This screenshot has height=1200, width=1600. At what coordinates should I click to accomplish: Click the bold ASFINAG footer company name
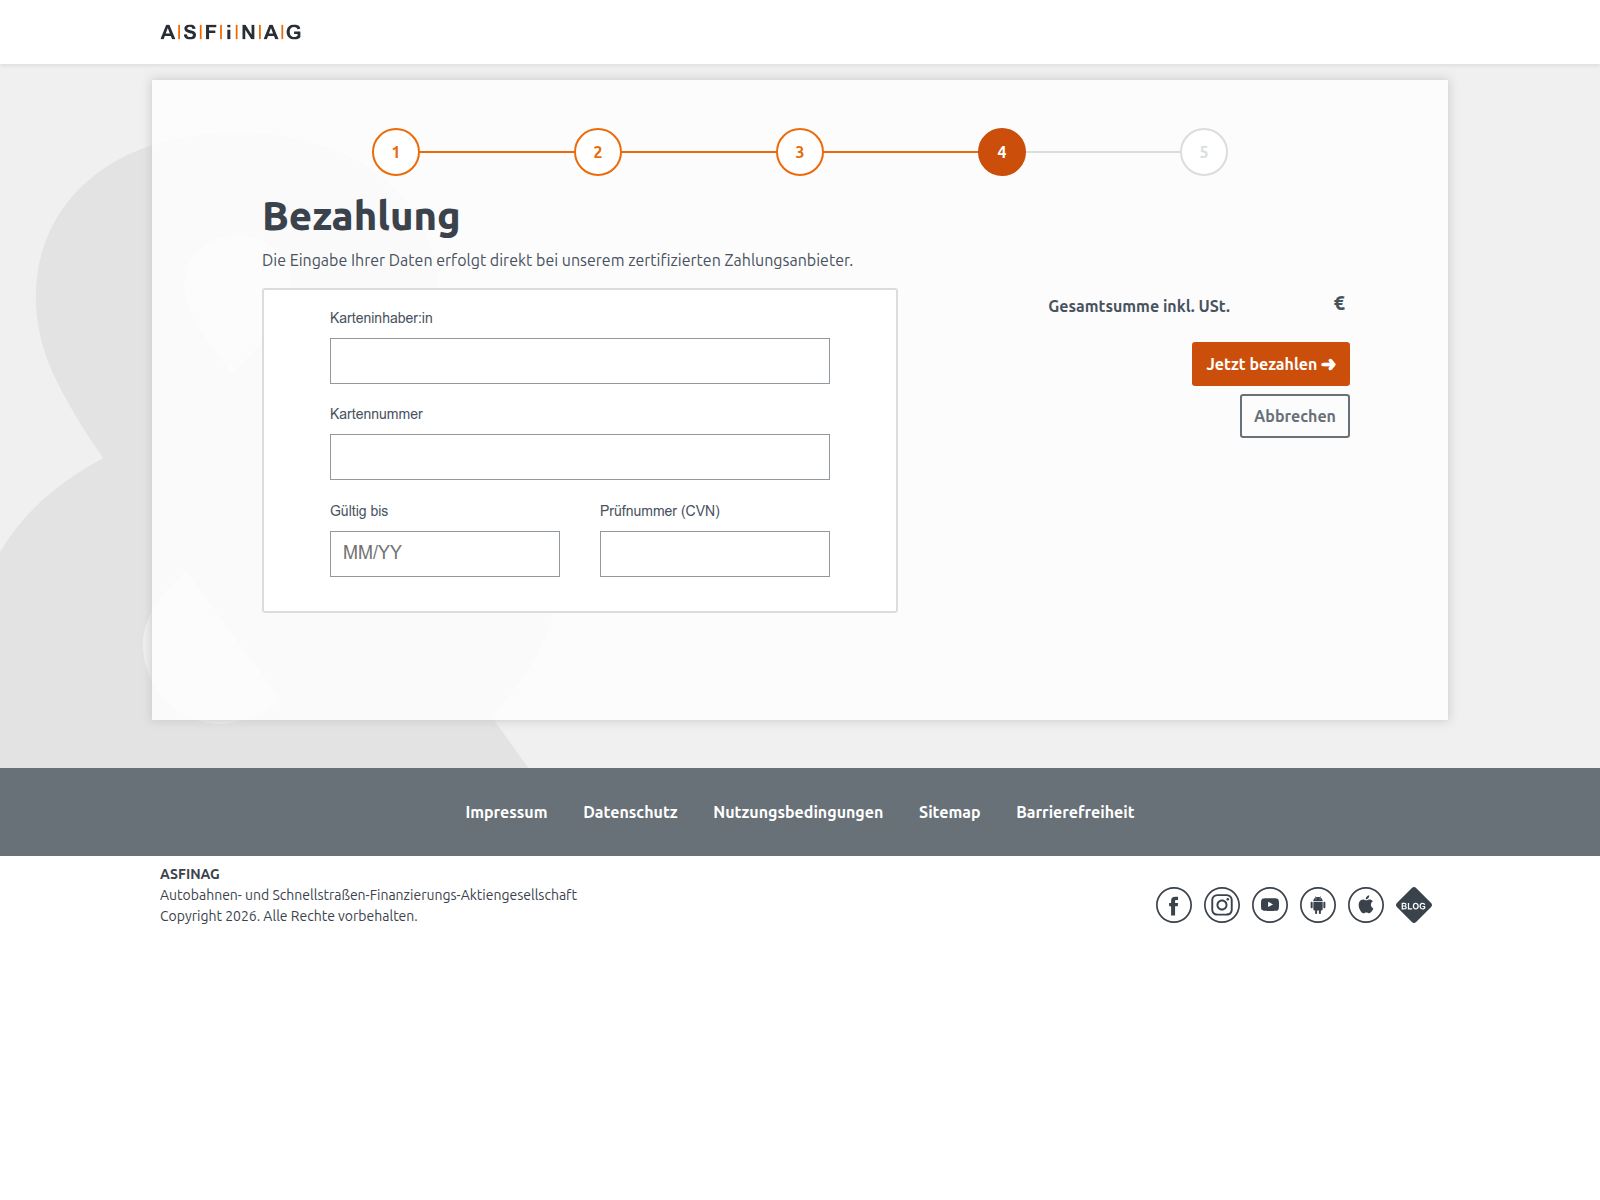tap(190, 874)
